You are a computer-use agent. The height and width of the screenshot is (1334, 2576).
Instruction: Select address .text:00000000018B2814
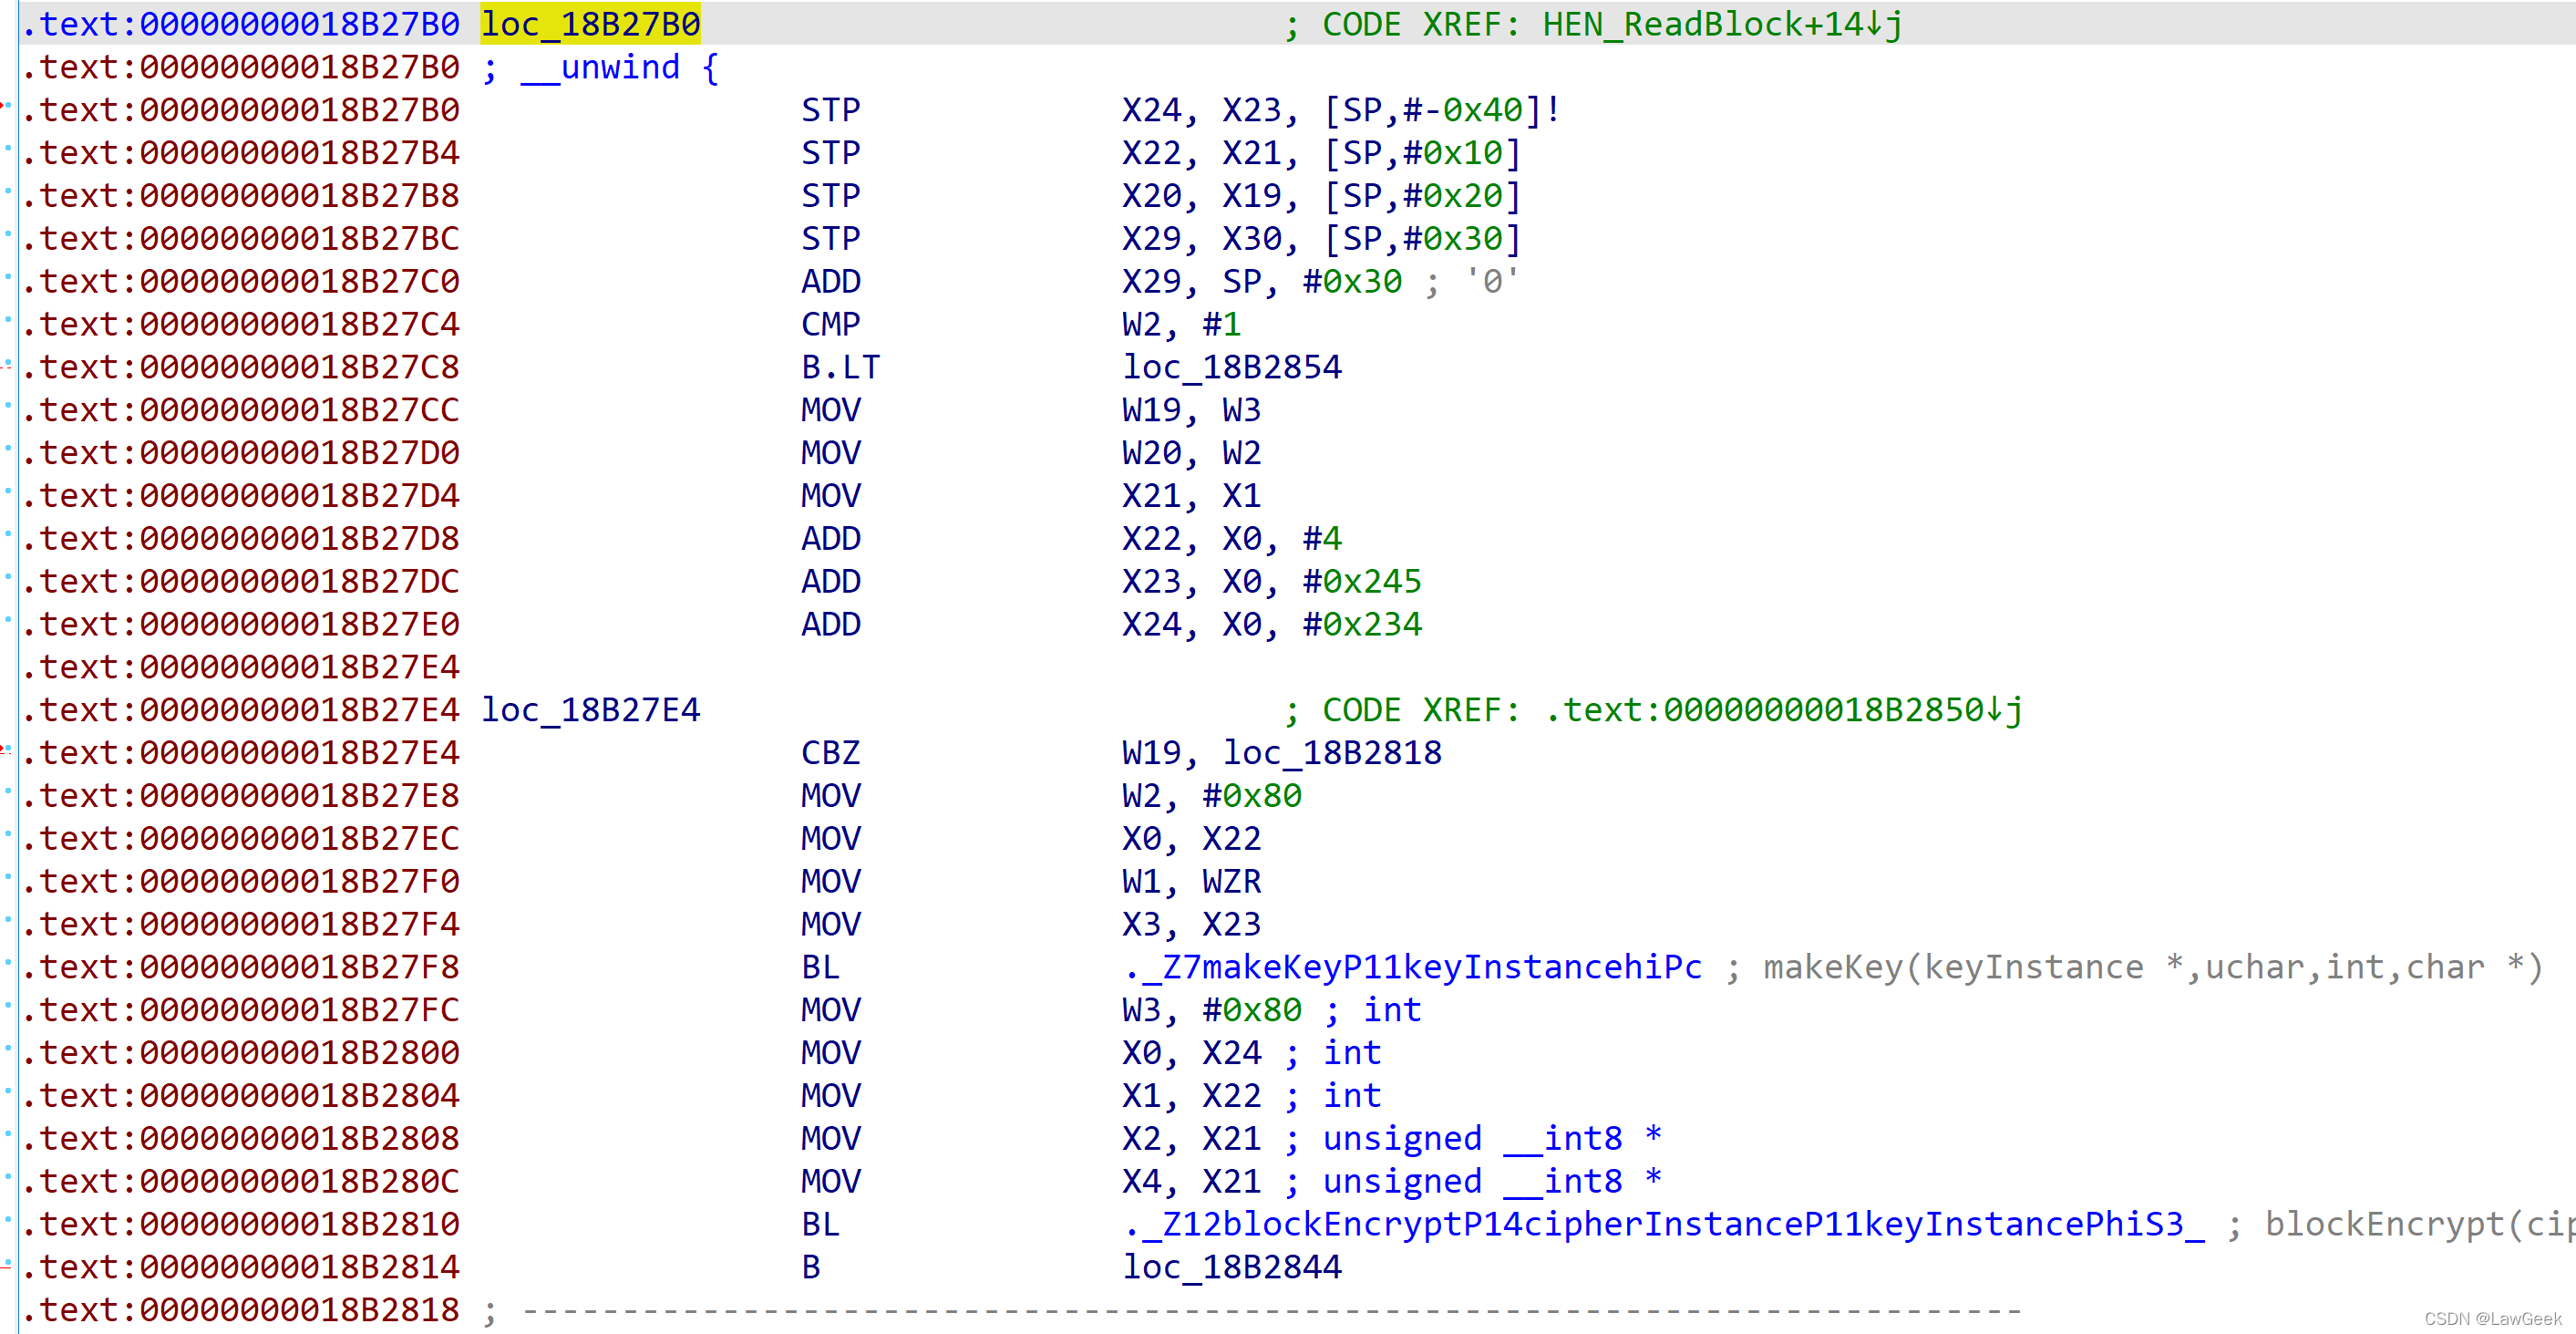240,1267
